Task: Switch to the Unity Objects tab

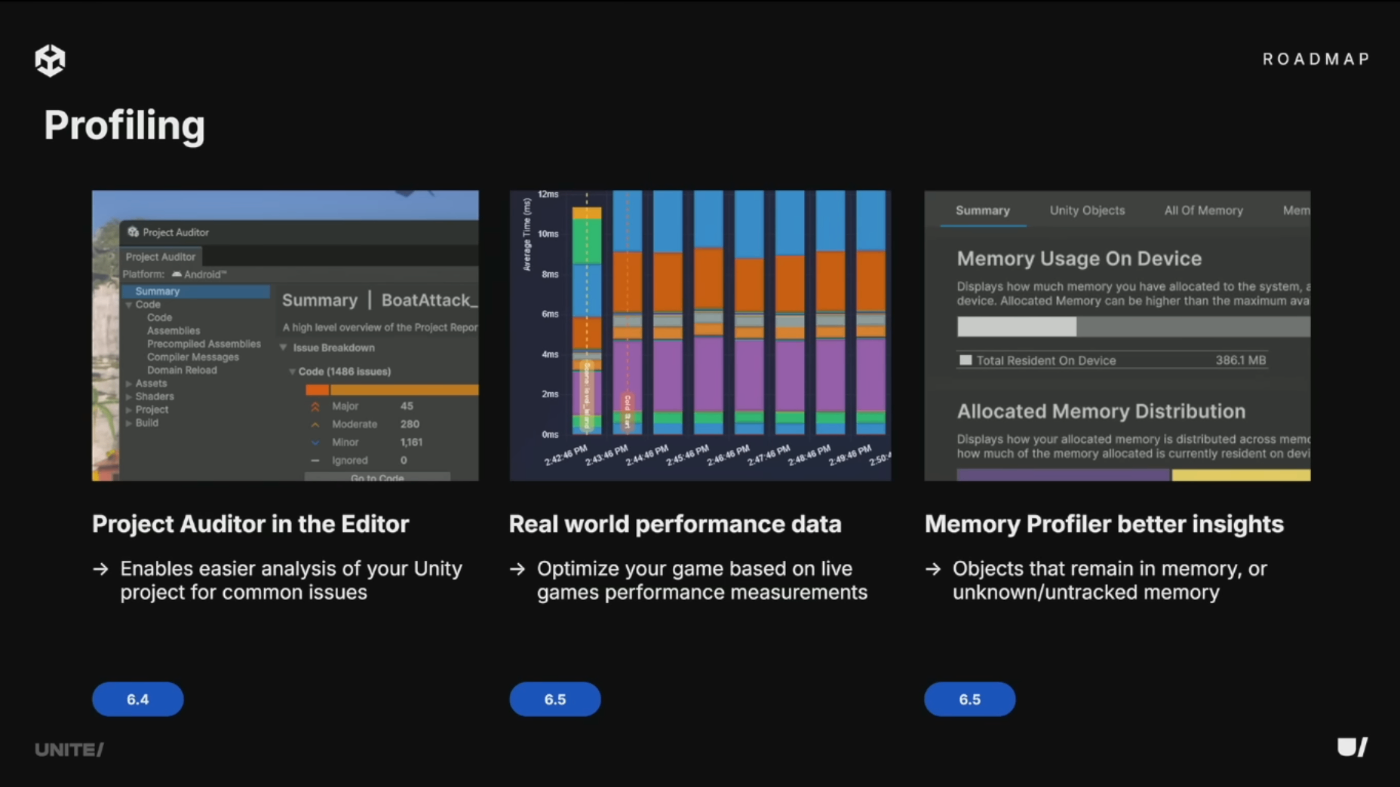Action: pos(1087,211)
